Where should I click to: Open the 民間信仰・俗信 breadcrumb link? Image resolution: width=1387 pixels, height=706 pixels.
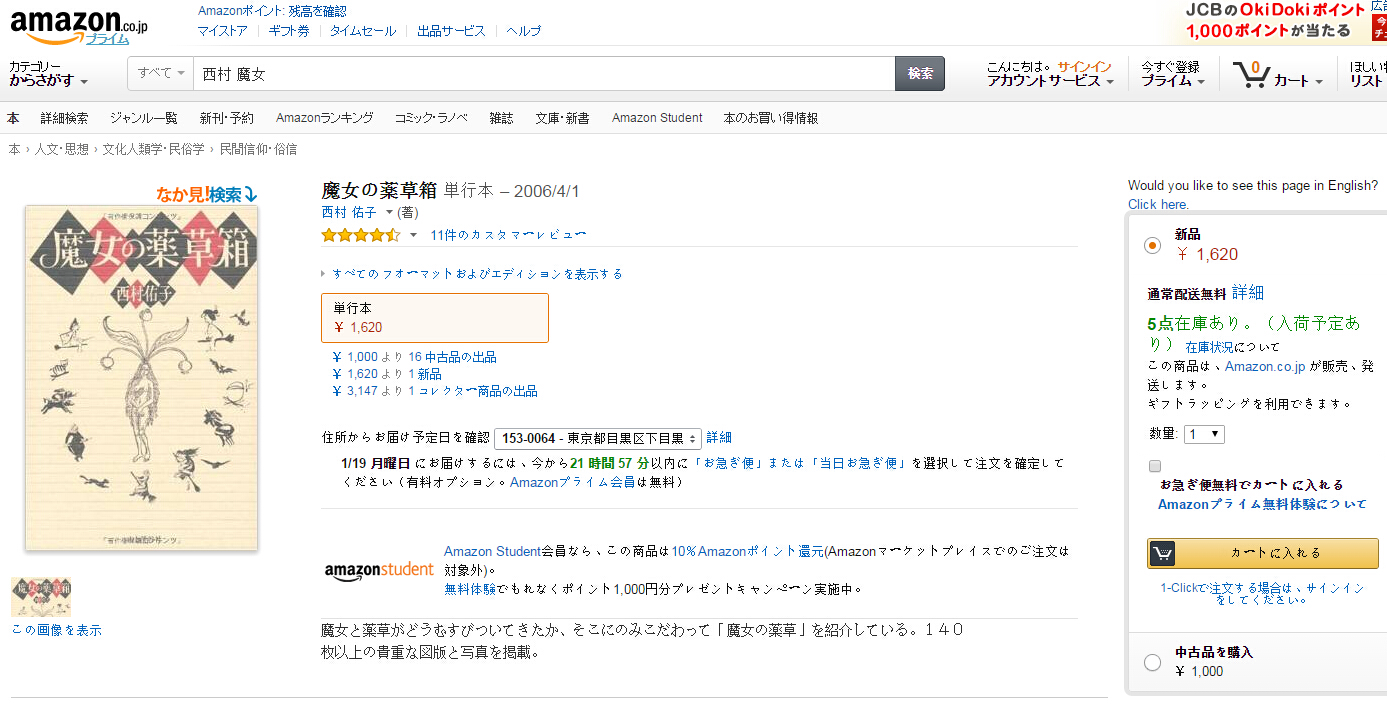pos(258,149)
